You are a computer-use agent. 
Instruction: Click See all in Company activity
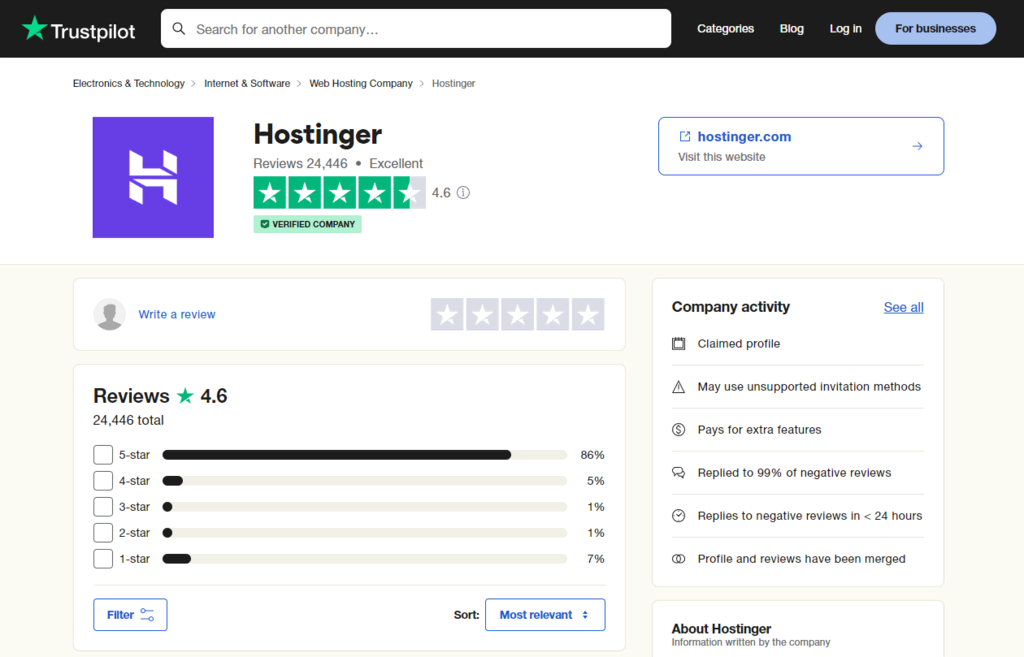pos(903,307)
